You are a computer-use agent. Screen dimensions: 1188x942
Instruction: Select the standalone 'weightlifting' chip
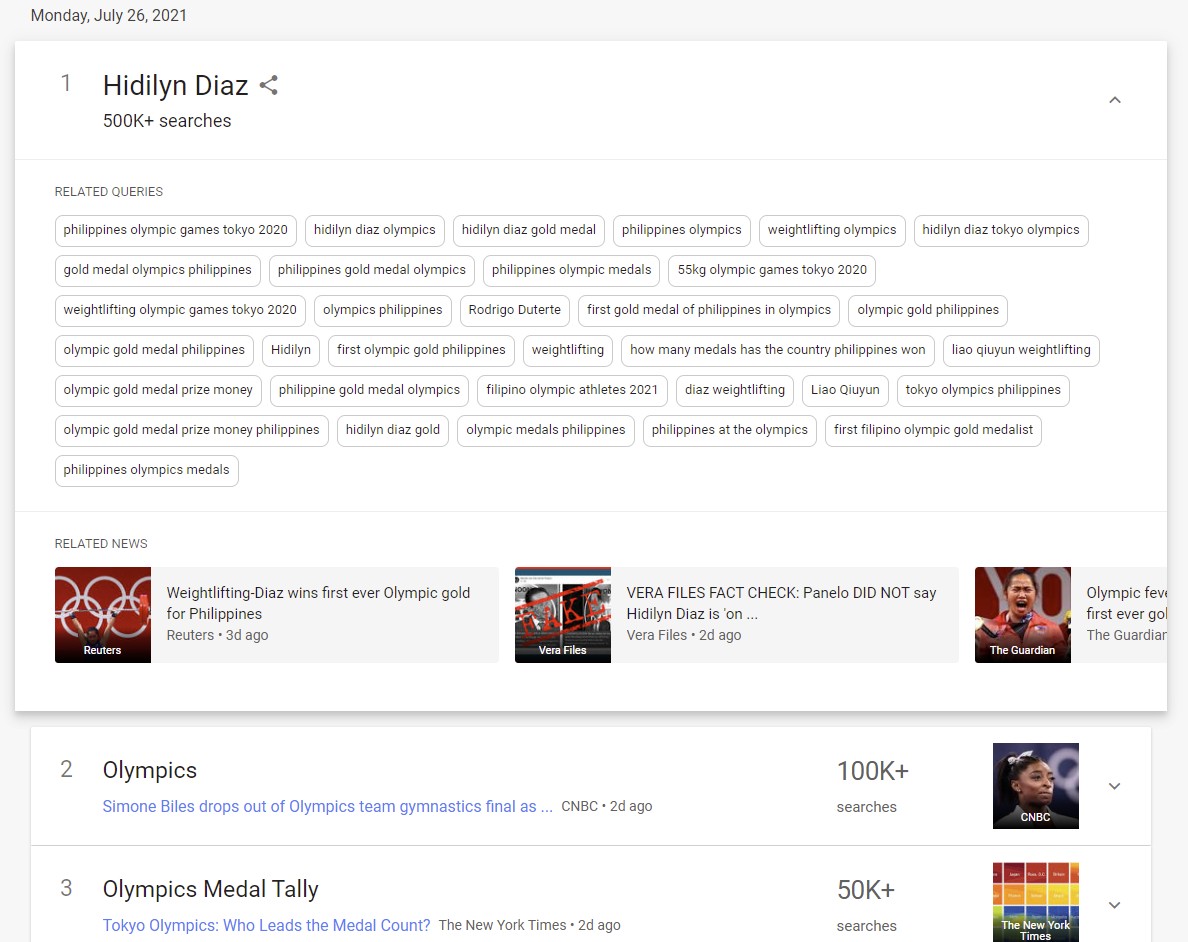[567, 351]
